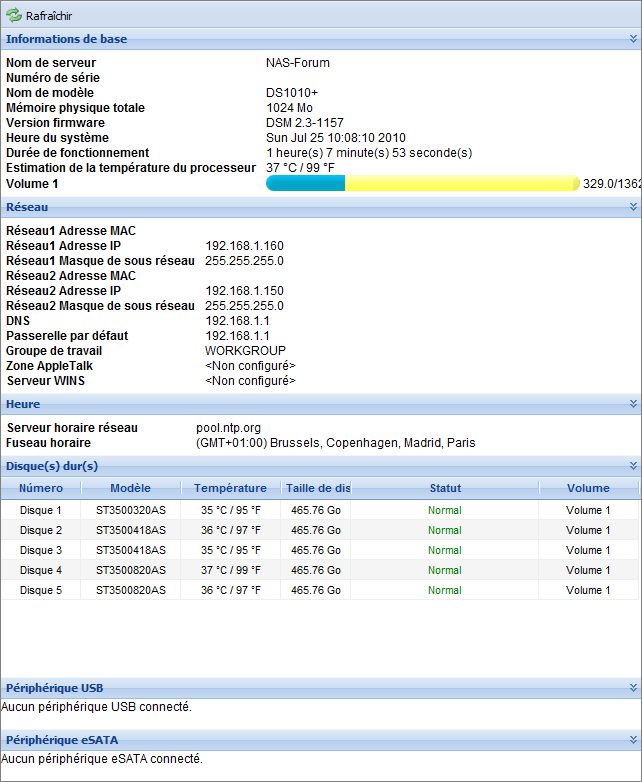Sort by the Statut column header
Screen dimensions: 642x782
445,488
